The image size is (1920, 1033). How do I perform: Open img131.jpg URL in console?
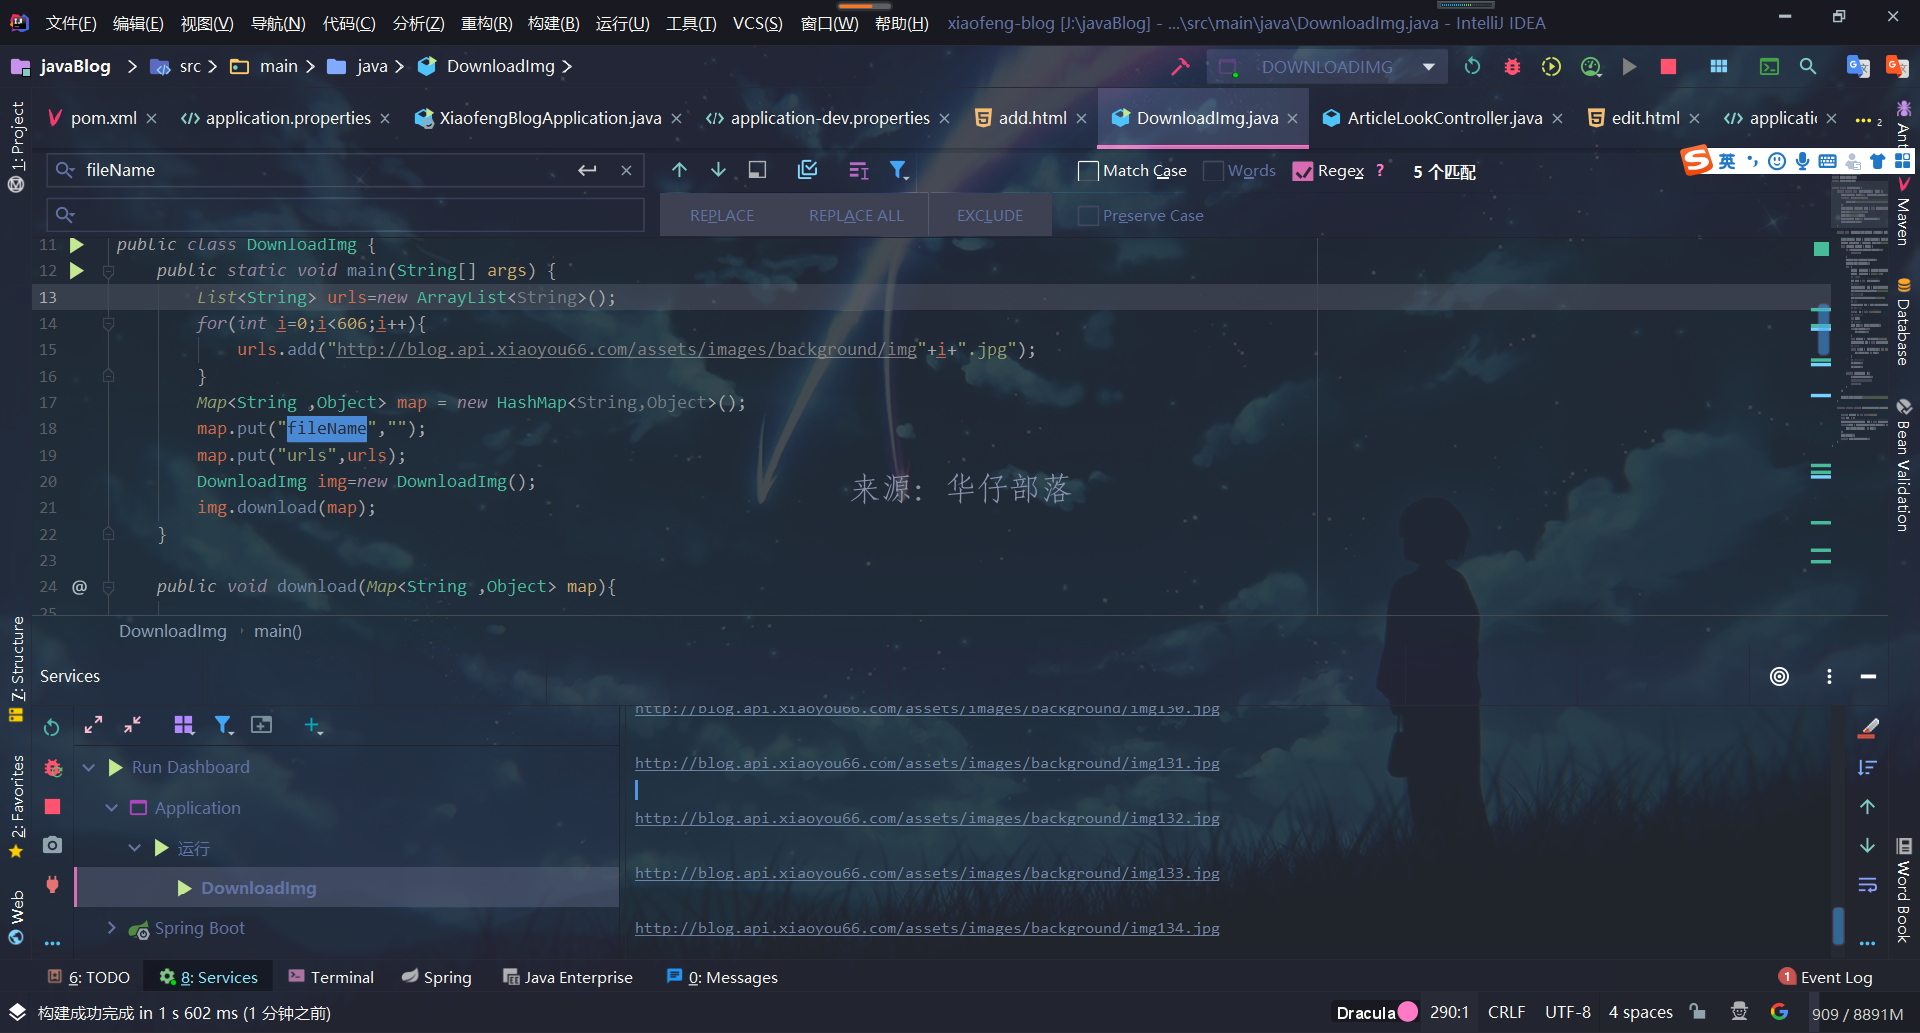click(927, 763)
